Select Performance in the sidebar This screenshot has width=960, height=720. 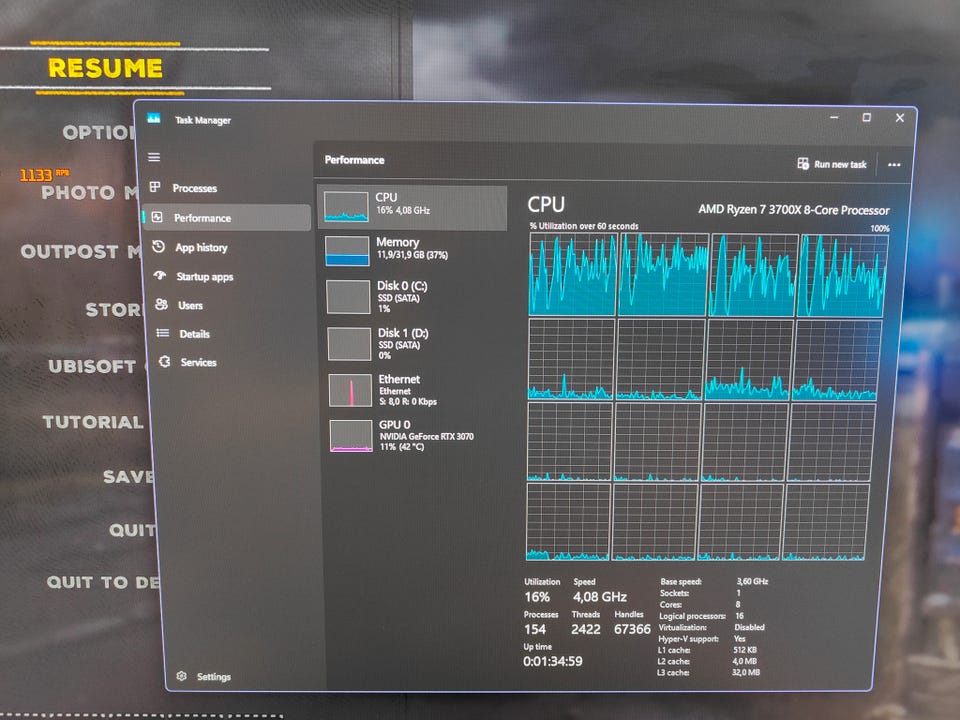227,217
